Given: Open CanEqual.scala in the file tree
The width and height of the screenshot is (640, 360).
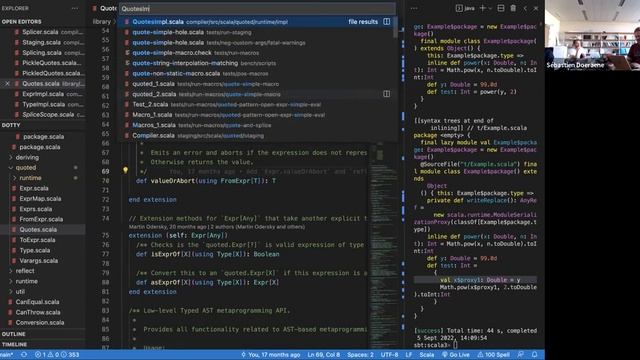Looking at the screenshot, I should click(x=42, y=302).
